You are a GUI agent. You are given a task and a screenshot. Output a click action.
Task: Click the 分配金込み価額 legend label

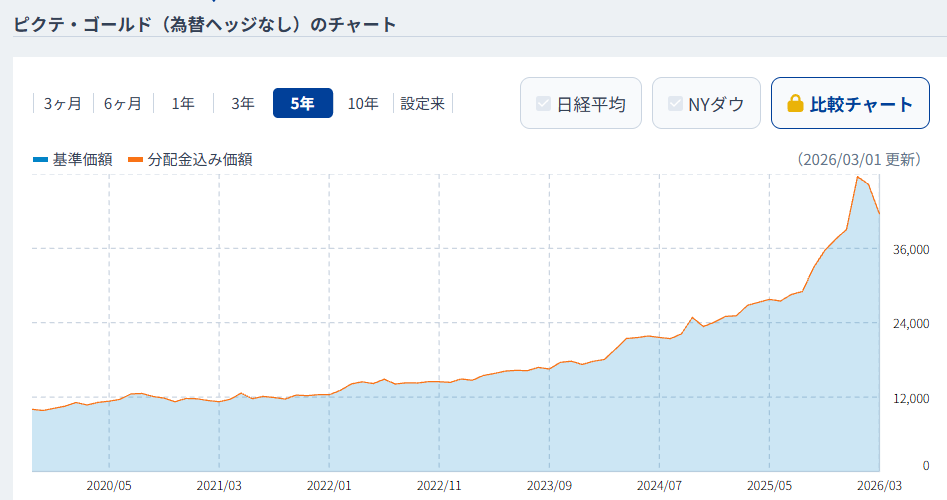coord(199,160)
